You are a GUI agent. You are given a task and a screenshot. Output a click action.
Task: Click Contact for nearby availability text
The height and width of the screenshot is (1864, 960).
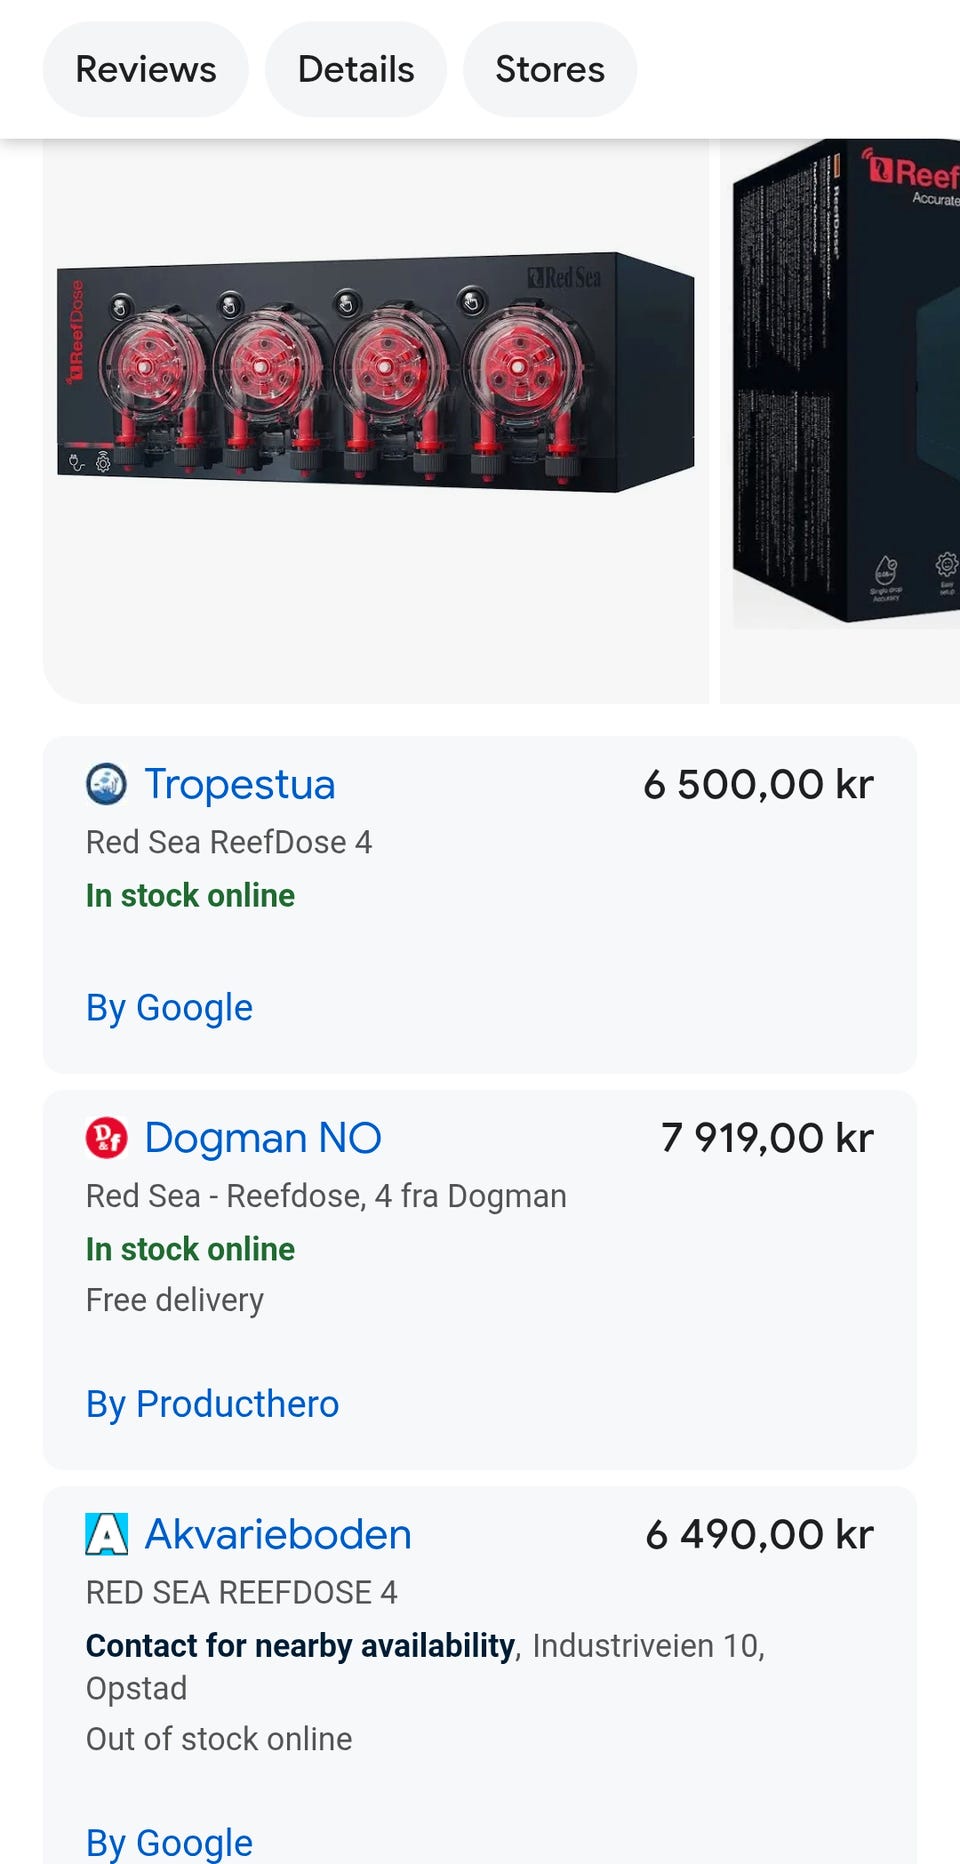(x=300, y=1646)
